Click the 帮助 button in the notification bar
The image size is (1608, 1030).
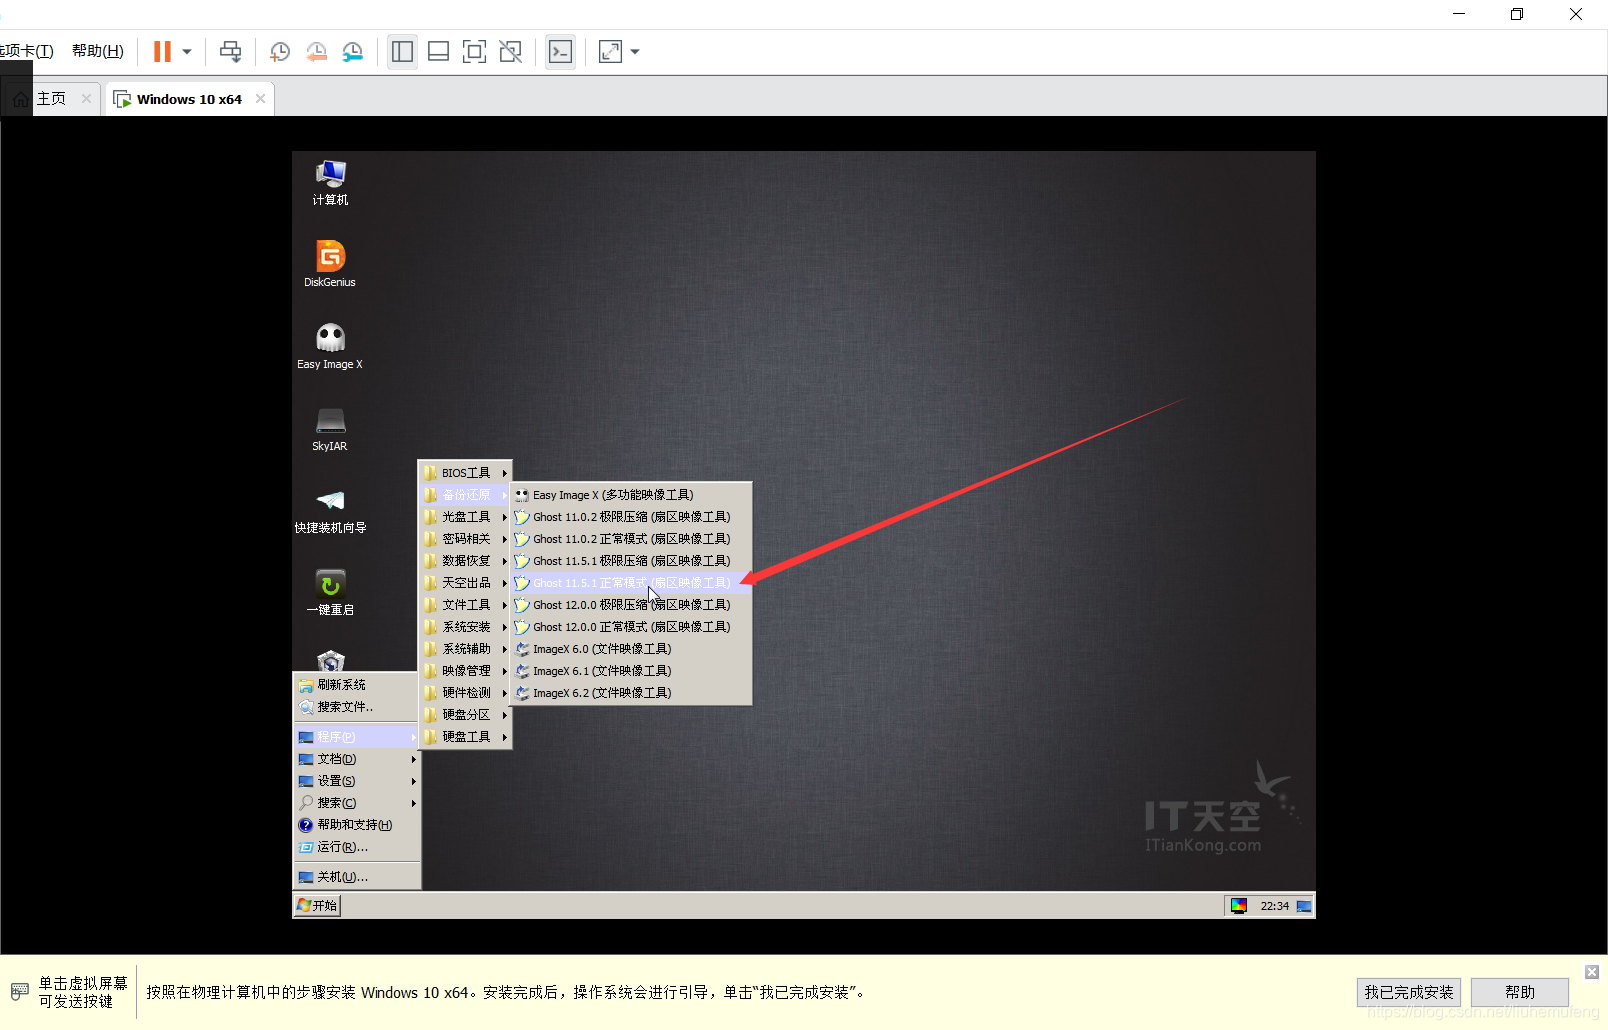1519,992
